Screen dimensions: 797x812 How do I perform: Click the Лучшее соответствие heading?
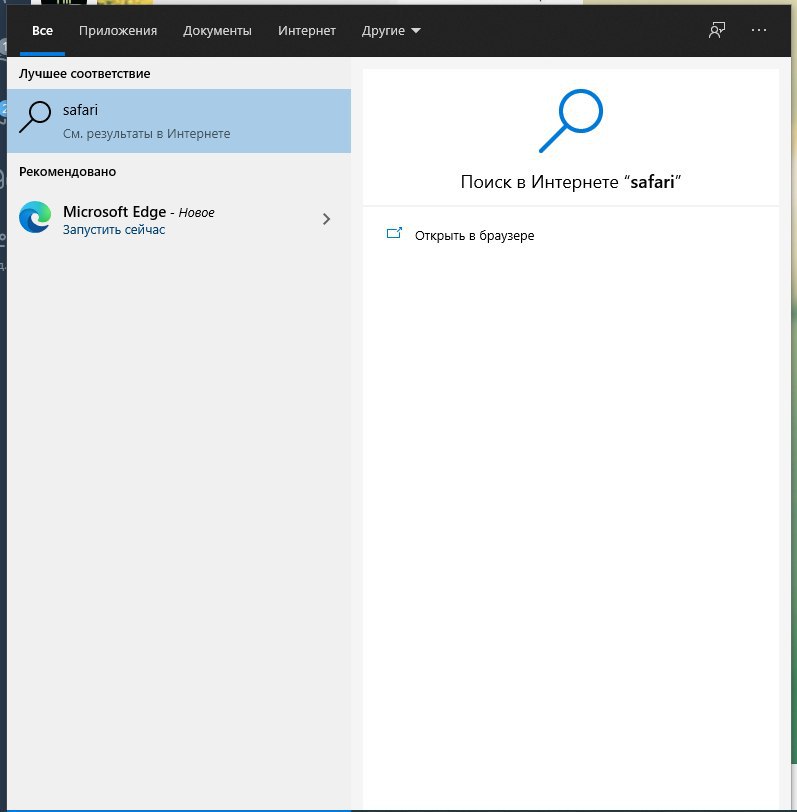point(84,74)
